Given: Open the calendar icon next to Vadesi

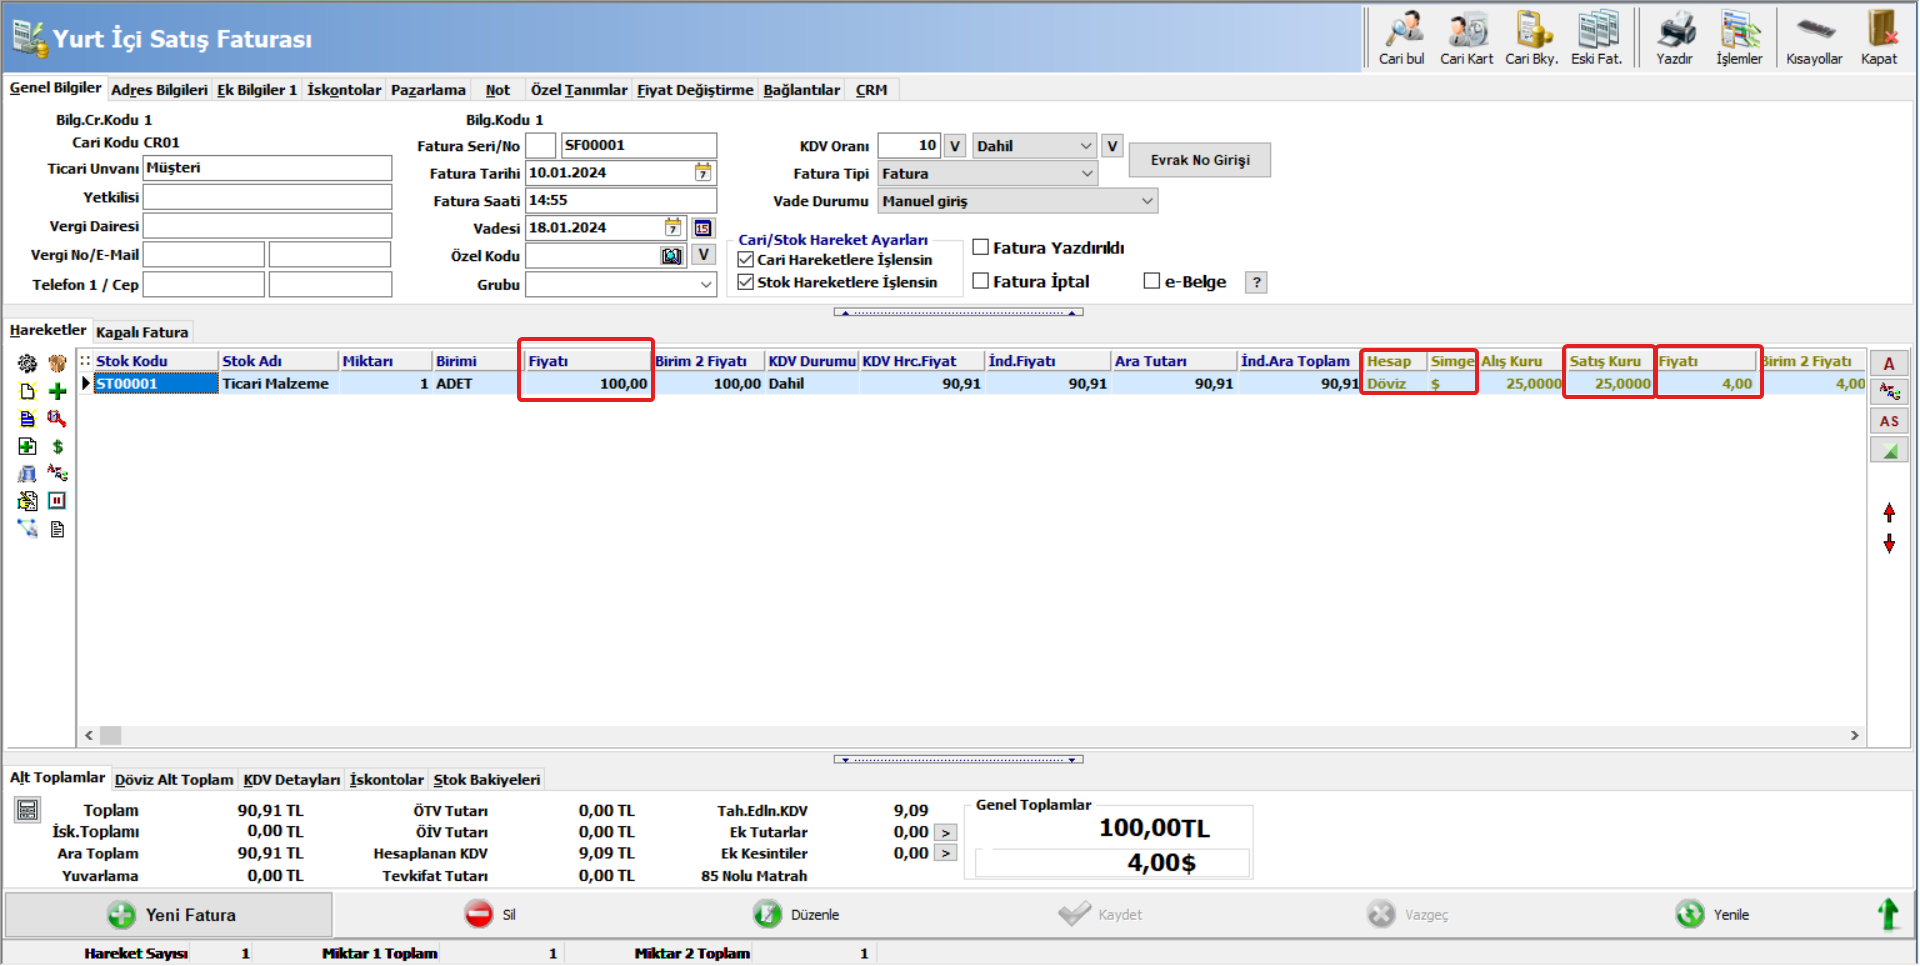Looking at the screenshot, I should click(x=703, y=228).
